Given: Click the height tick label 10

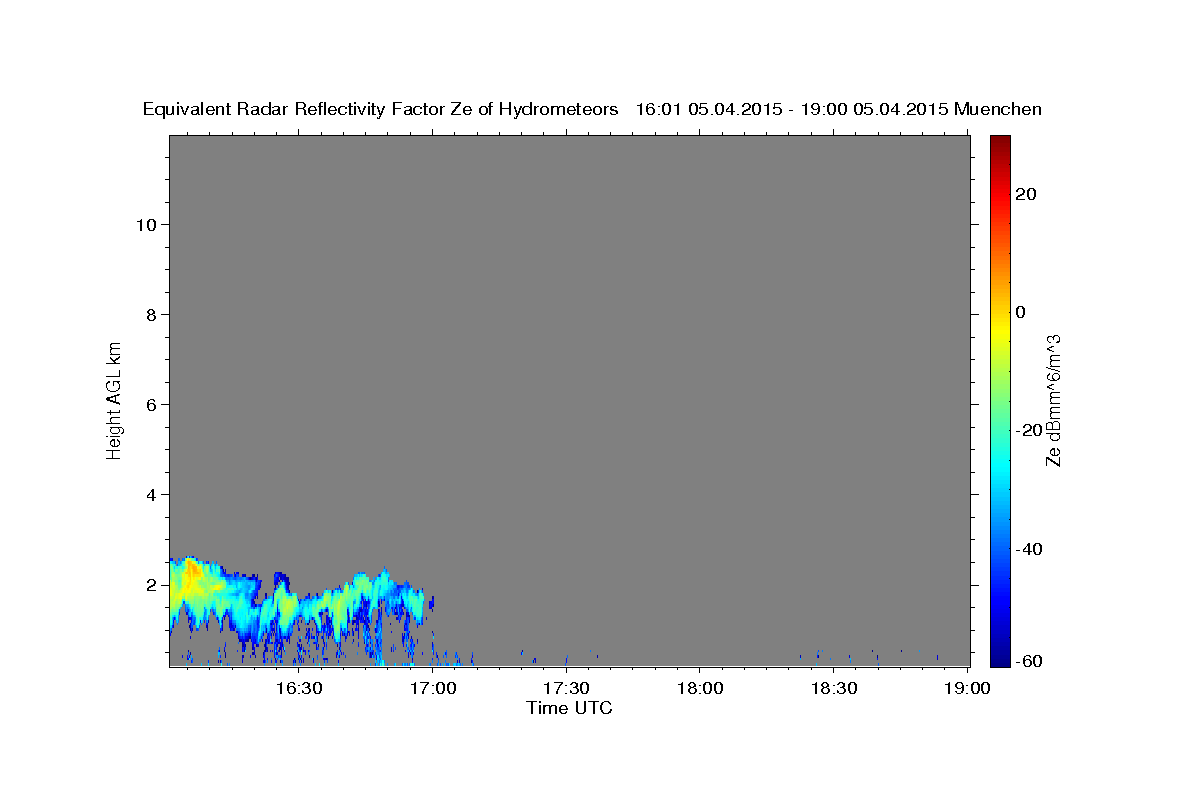Looking at the screenshot, I should (147, 224).
